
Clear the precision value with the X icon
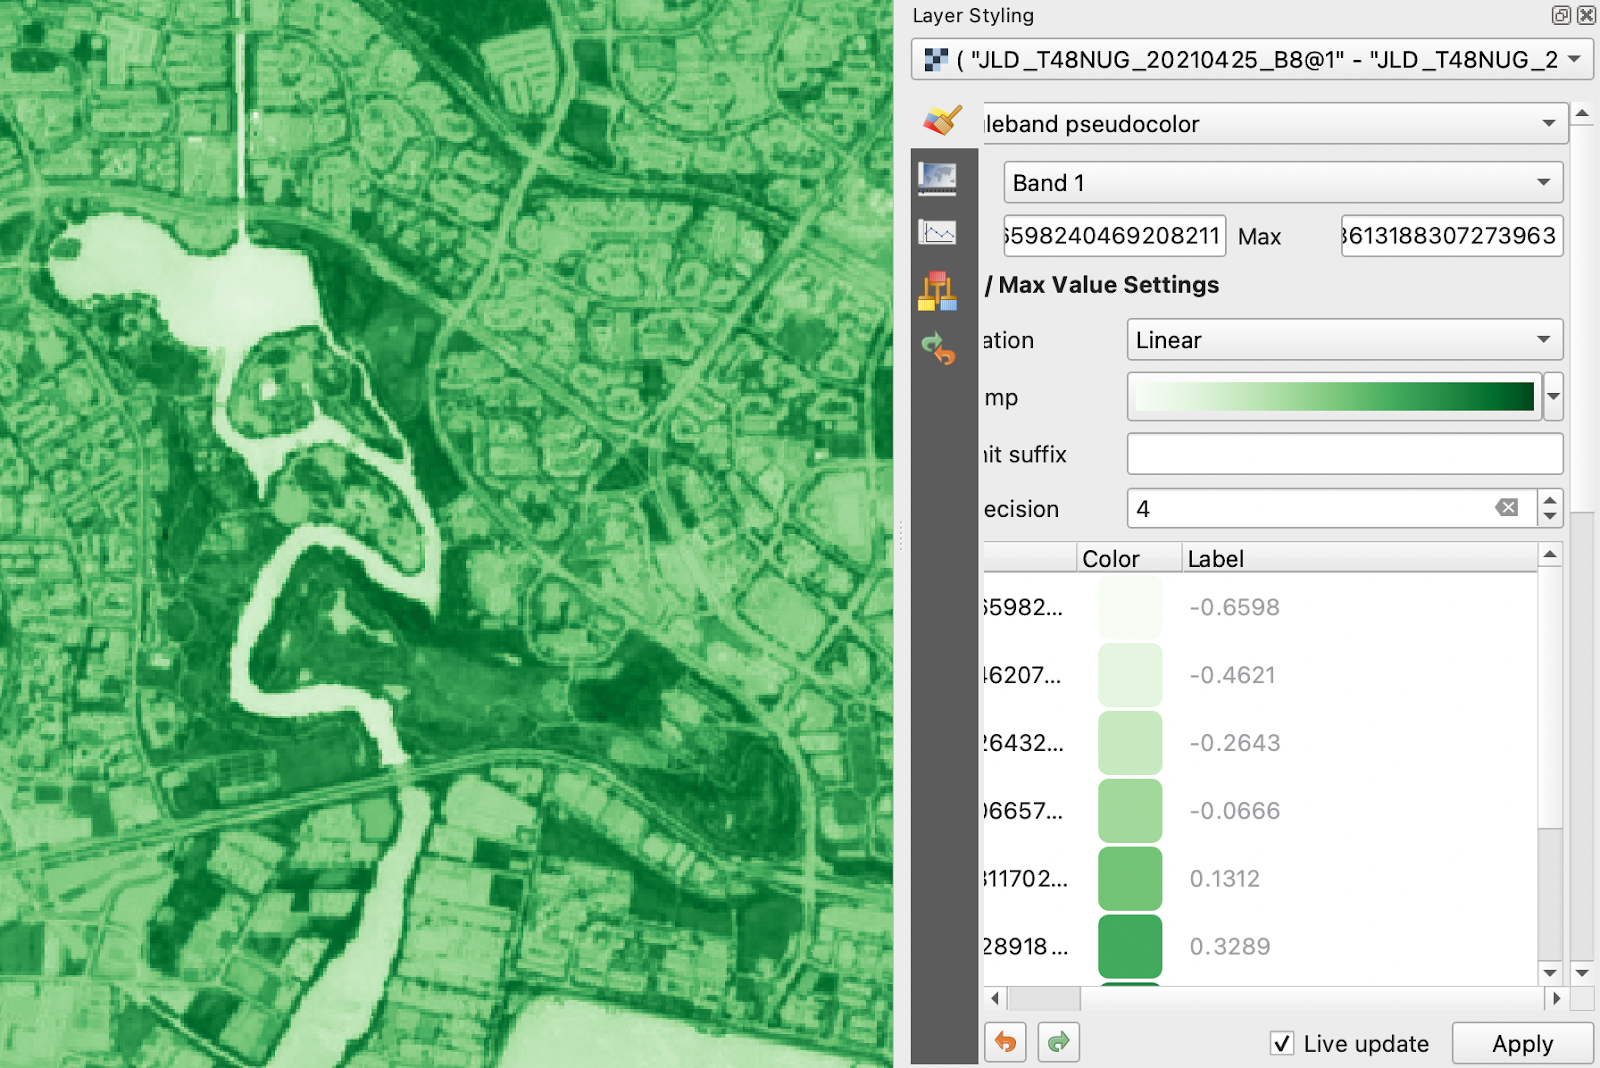point(1506,508)
